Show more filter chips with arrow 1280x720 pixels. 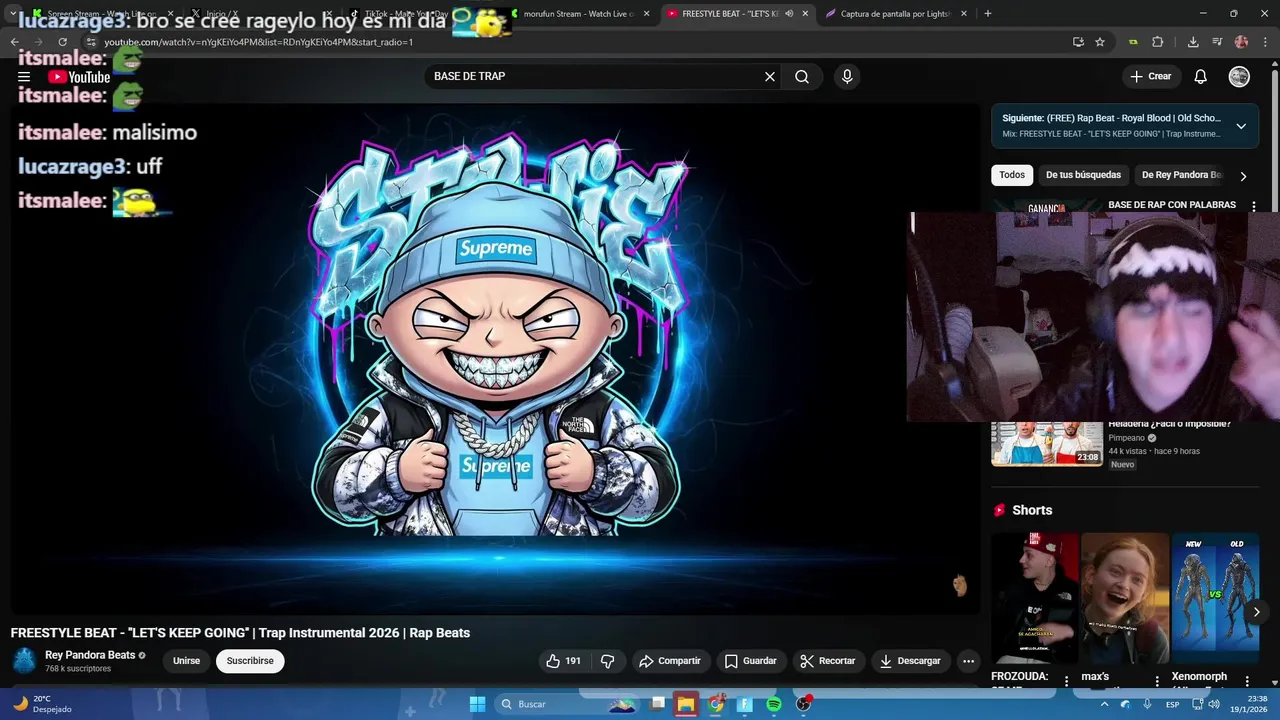point(1243,176)
